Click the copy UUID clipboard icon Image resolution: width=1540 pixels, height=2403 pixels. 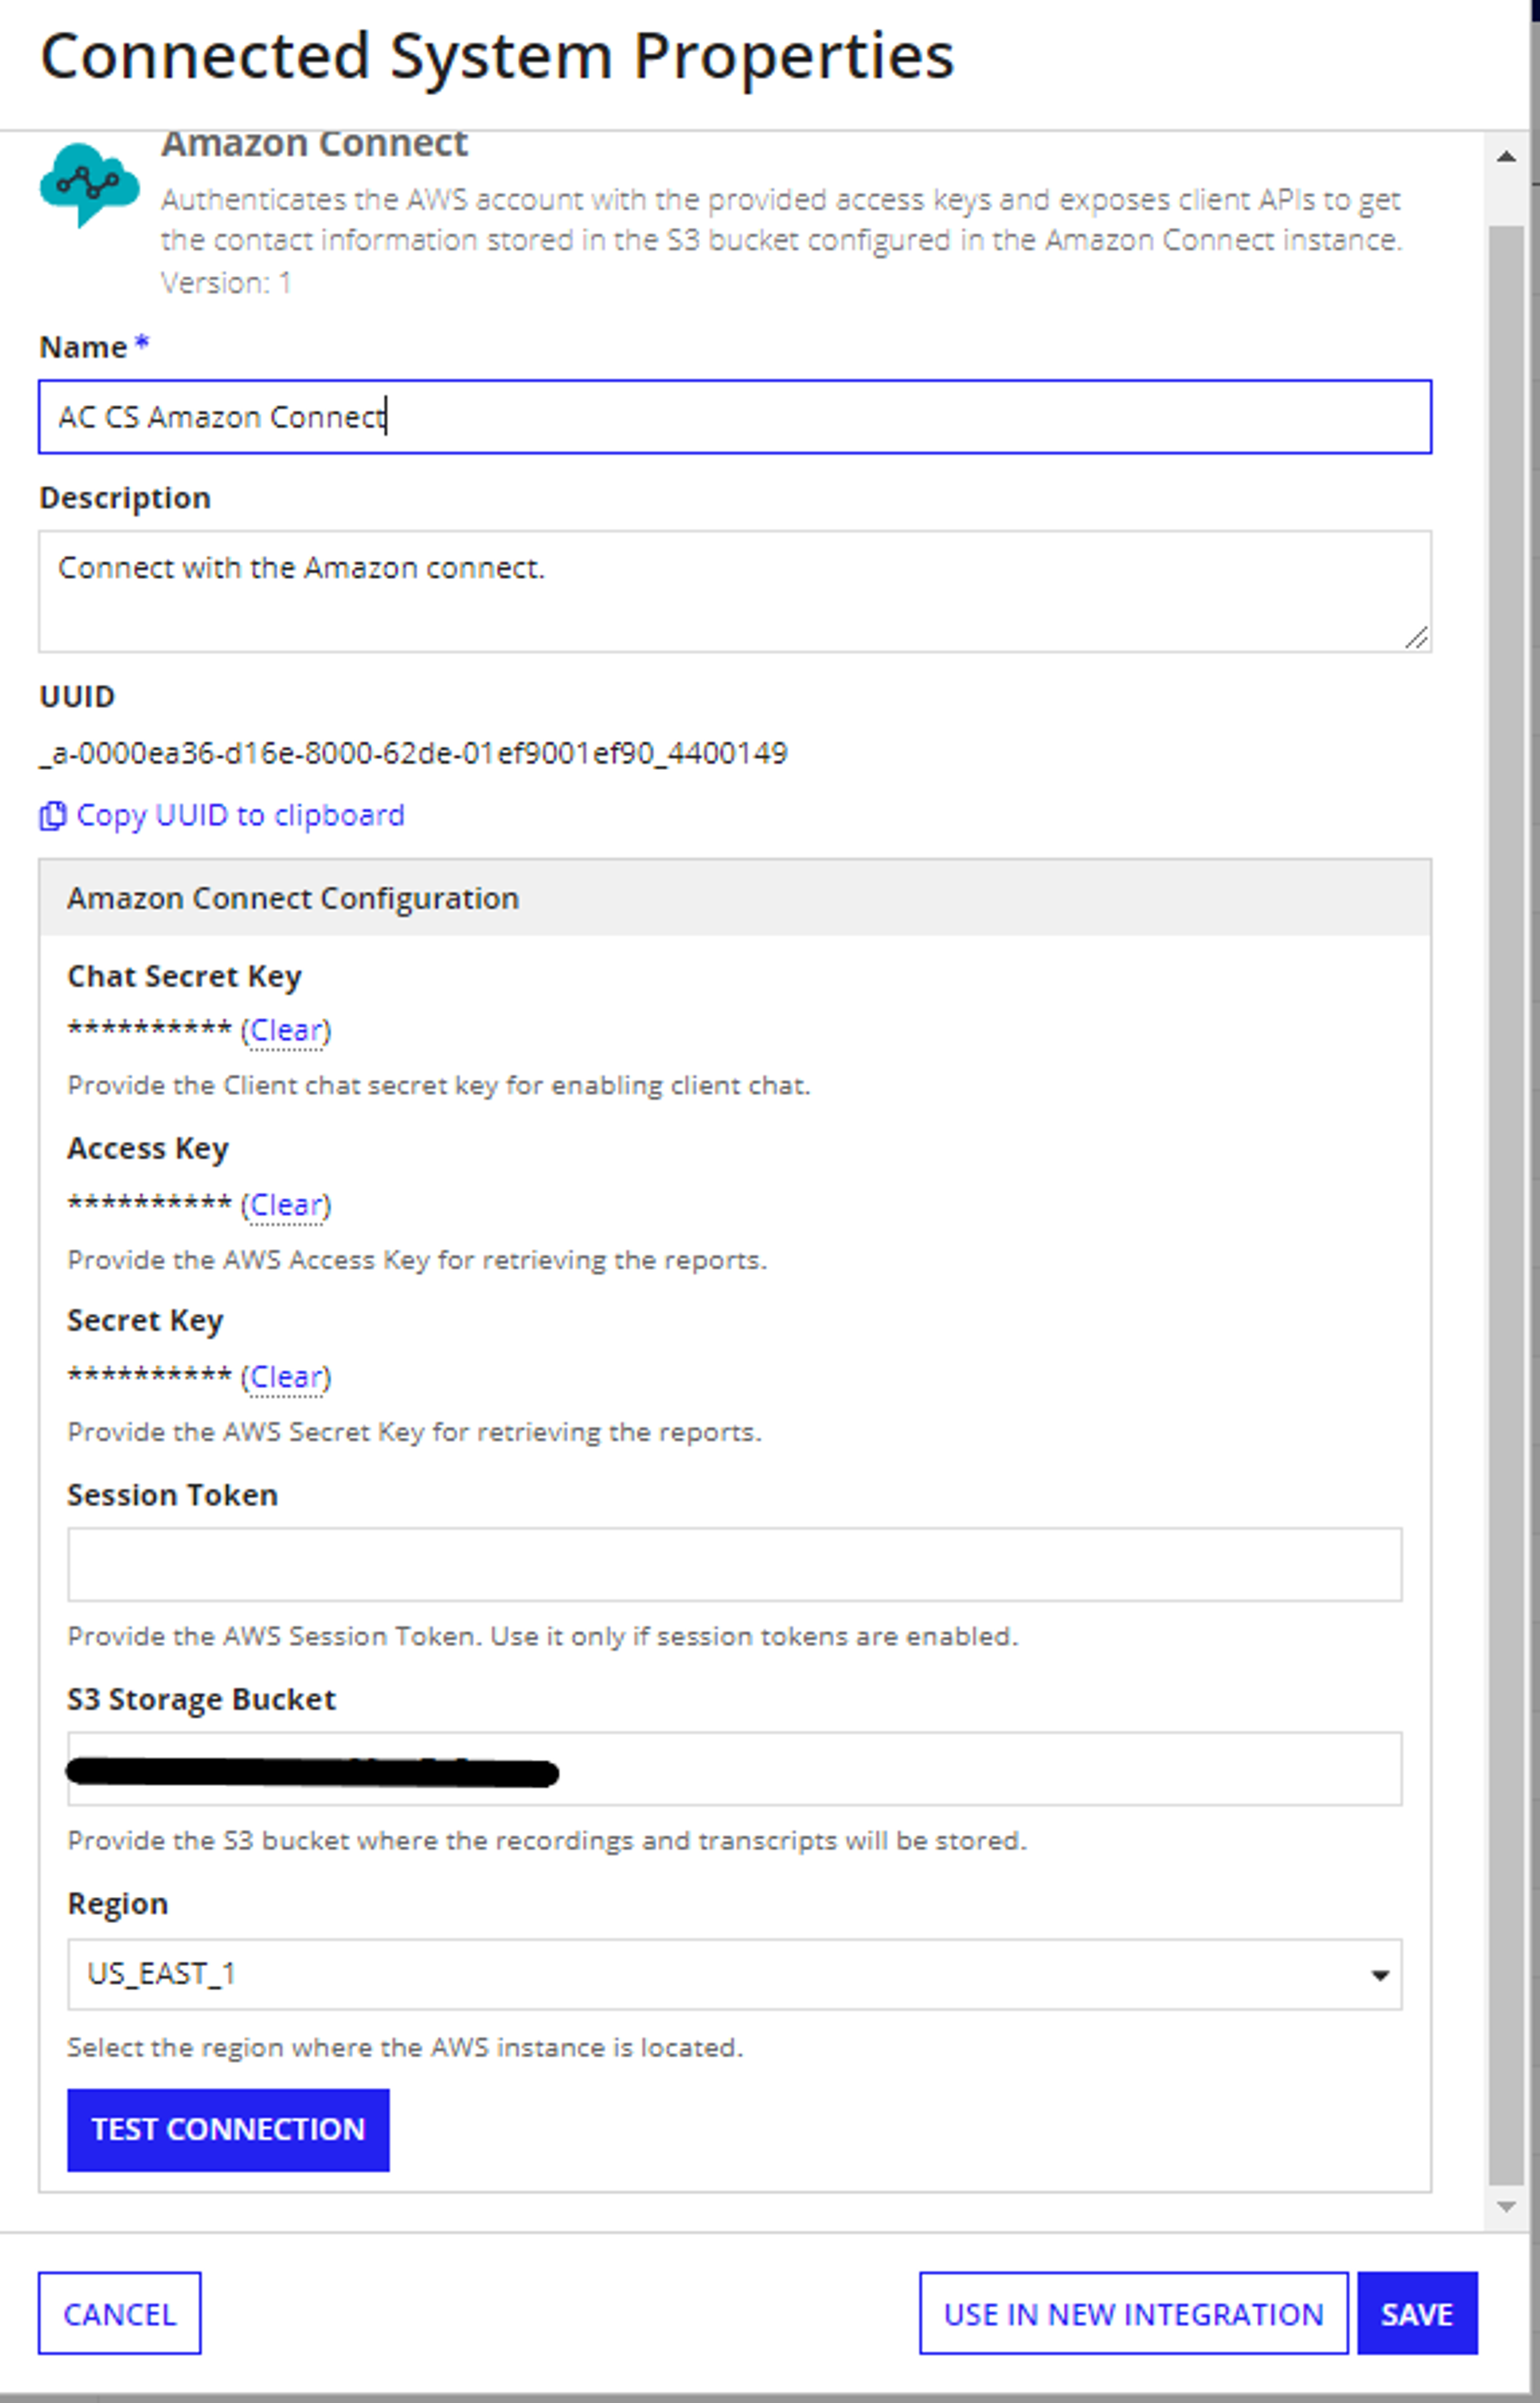tap(52, 816)
